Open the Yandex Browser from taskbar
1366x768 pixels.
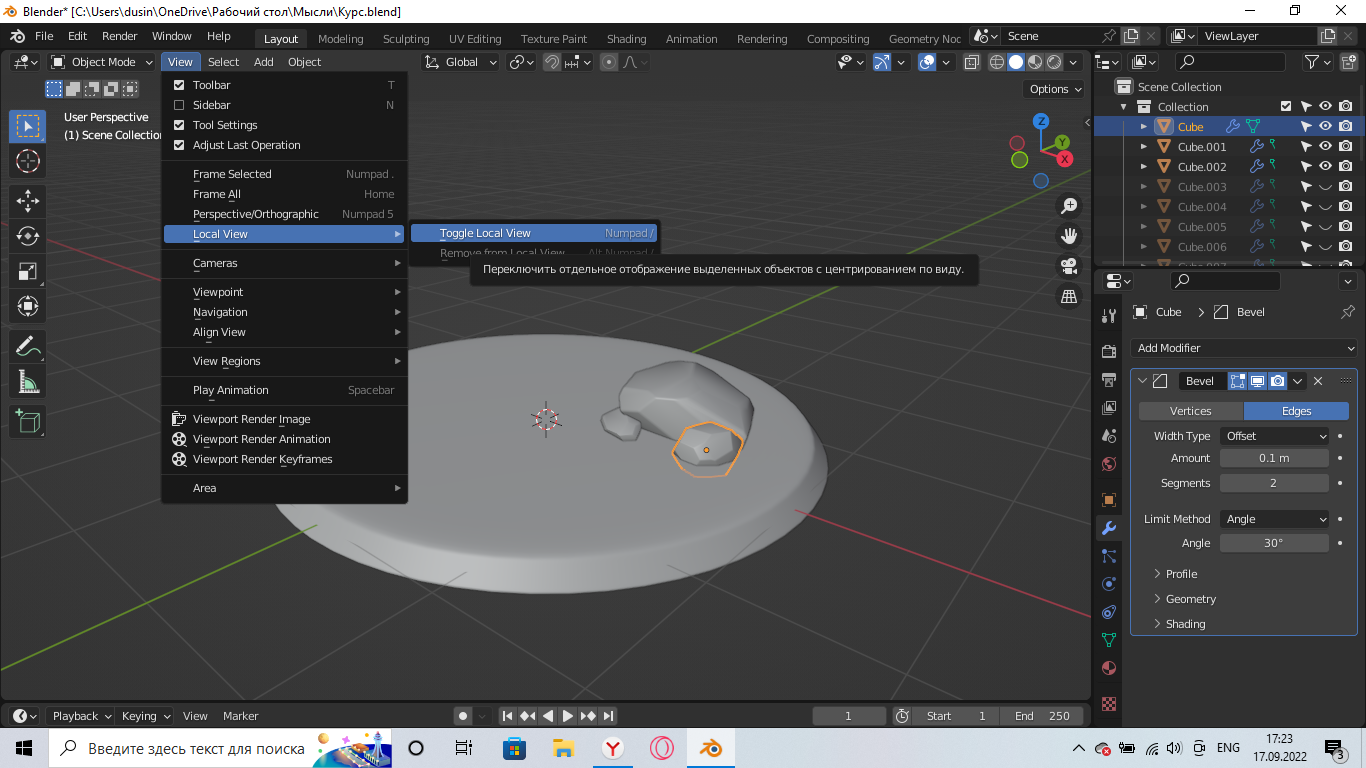(x=612, y=748)
